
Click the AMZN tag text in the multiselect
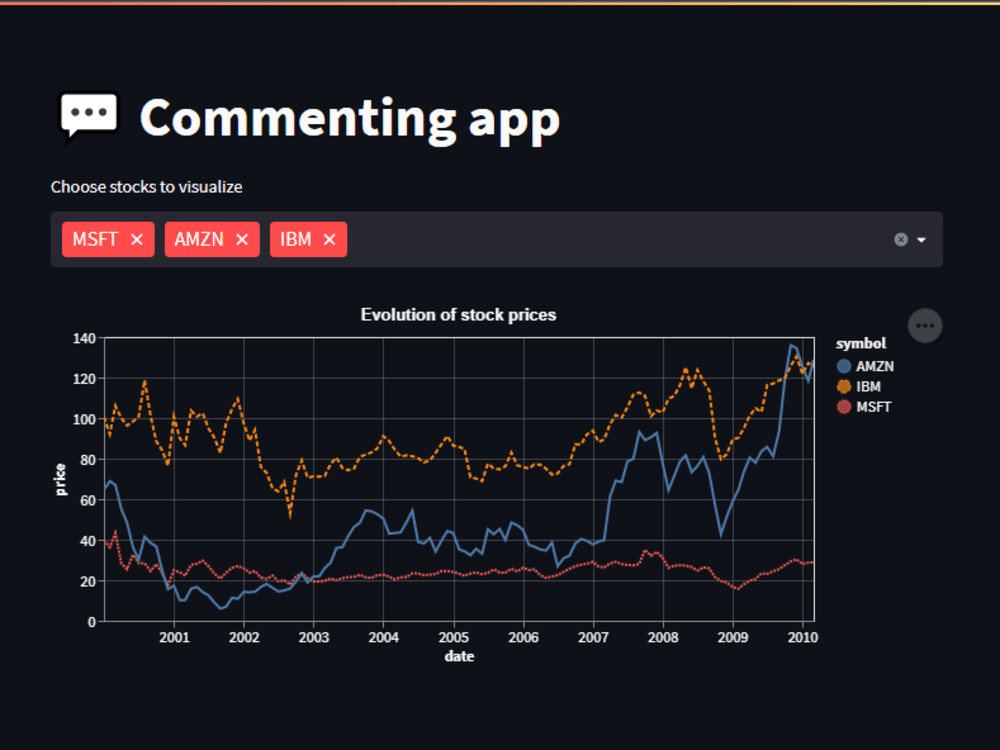199,240
